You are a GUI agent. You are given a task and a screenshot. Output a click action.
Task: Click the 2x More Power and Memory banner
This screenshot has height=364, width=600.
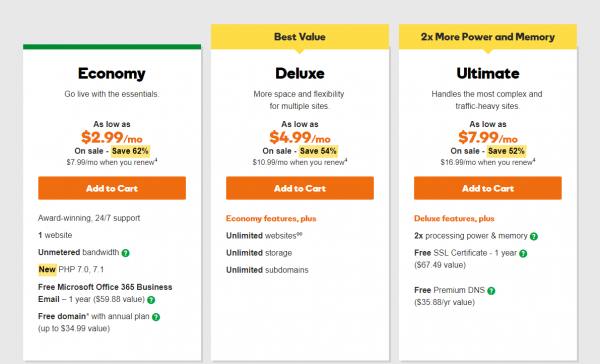(x=488, y=37)
